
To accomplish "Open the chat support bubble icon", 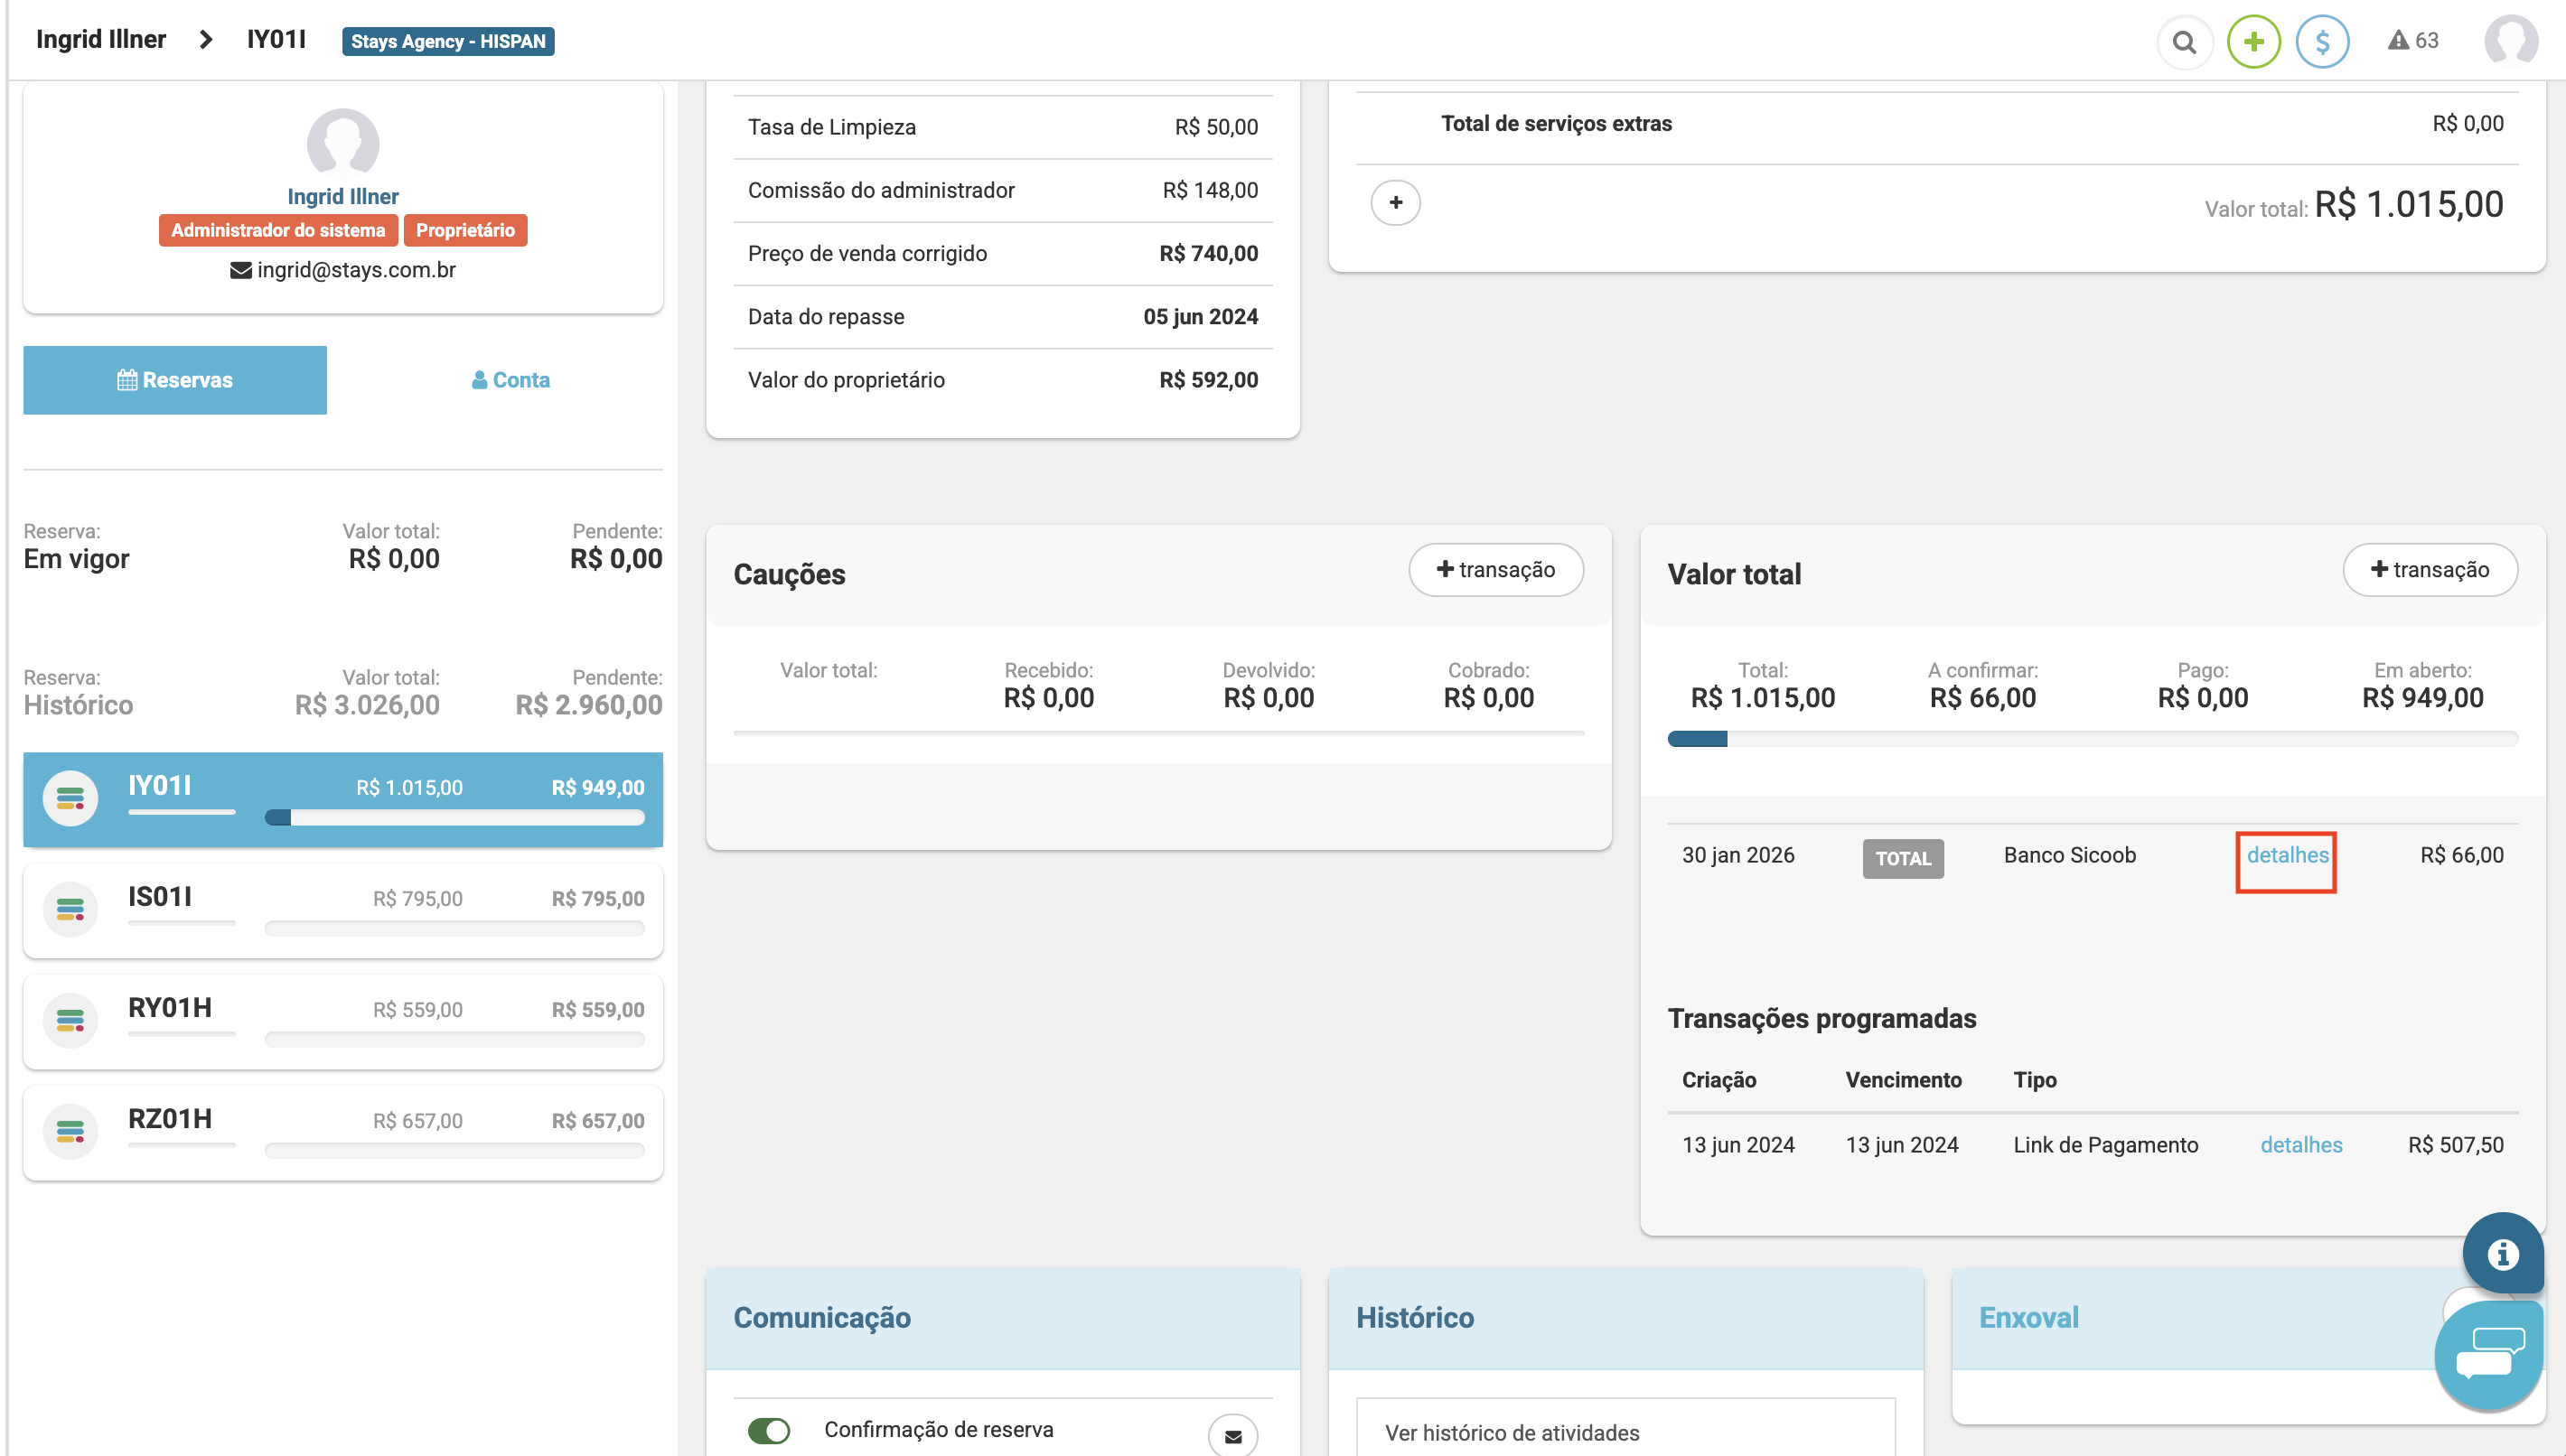I will click(2488, 1352).
